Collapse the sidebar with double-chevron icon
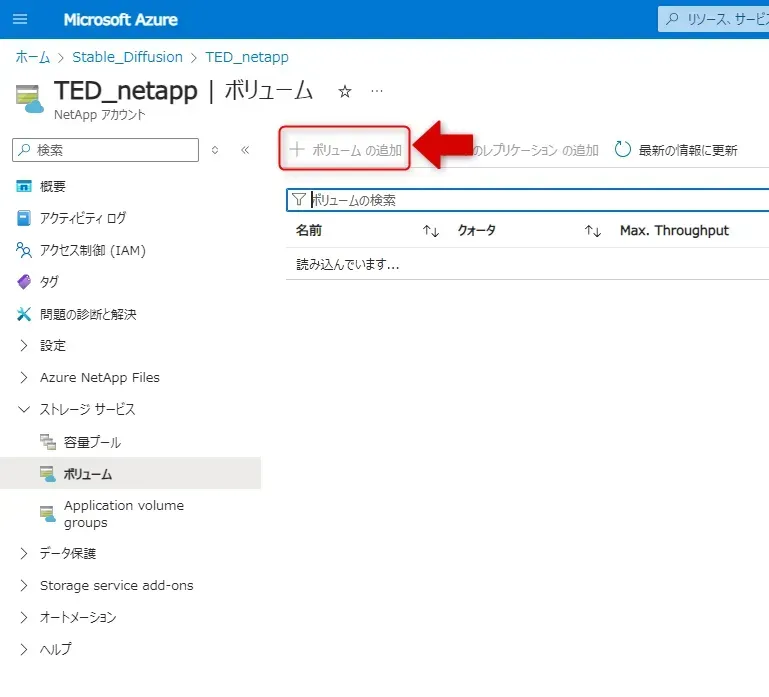769x697 pixels. (x=245, y=150)
